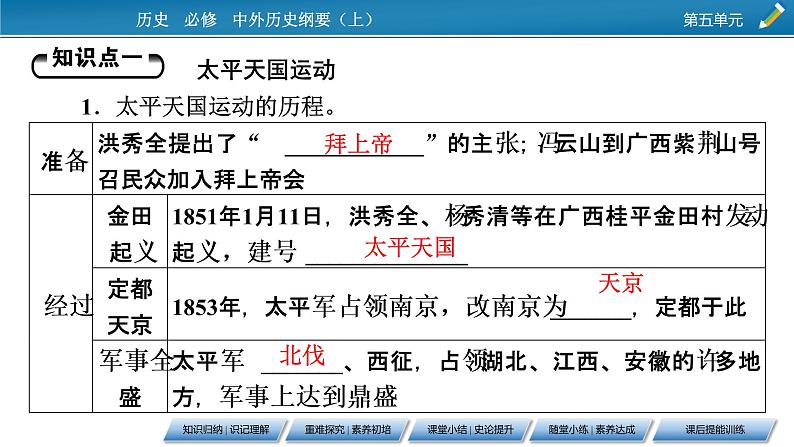
Task: Click header title 中外历史纲要（上）
Action: point(303,19)
